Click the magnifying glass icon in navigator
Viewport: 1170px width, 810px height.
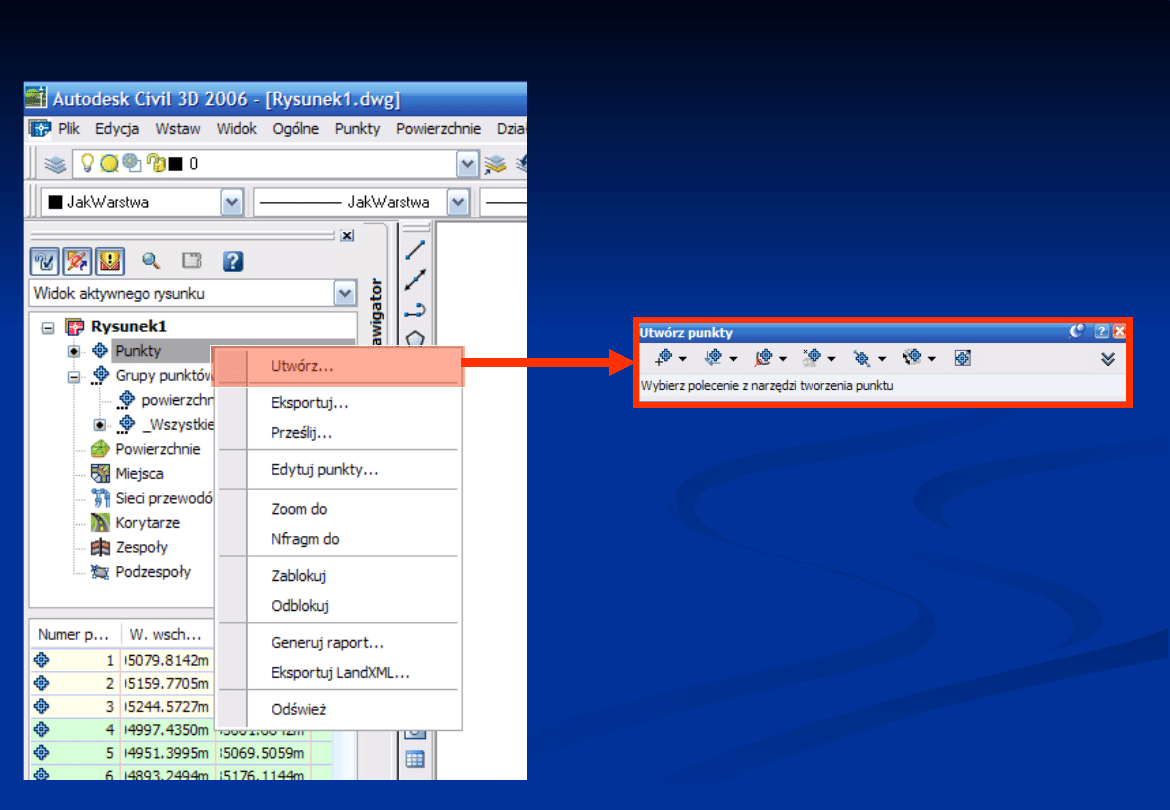pos(151,261)
